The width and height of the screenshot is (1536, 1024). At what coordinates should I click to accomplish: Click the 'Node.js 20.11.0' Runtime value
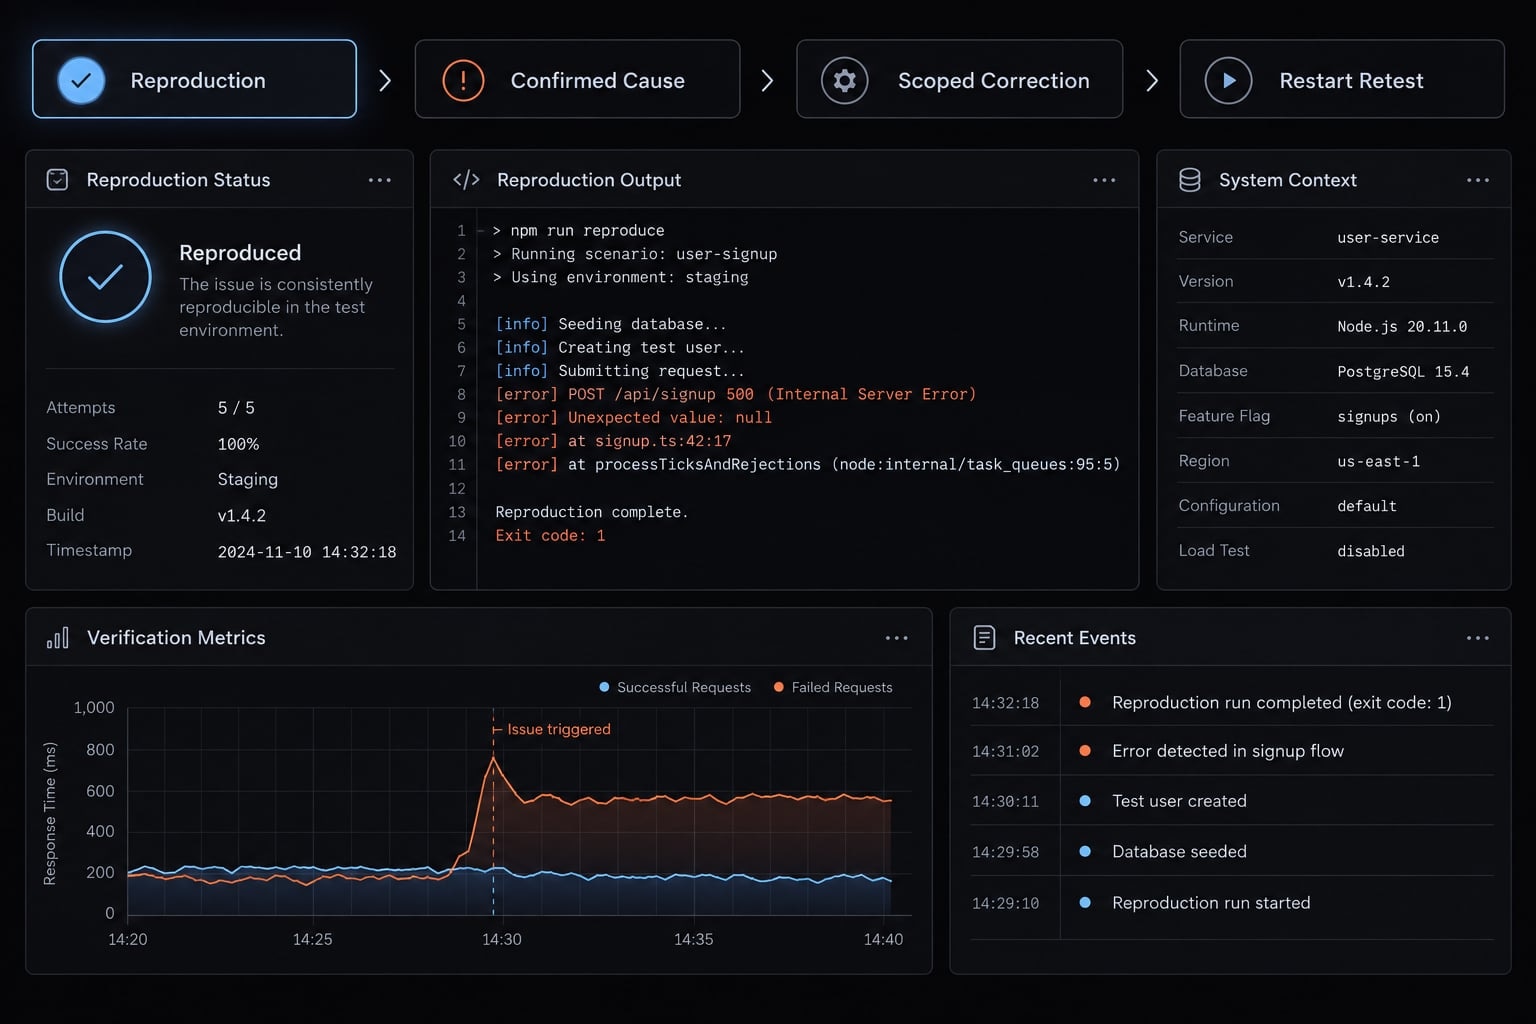(1402, 327)
